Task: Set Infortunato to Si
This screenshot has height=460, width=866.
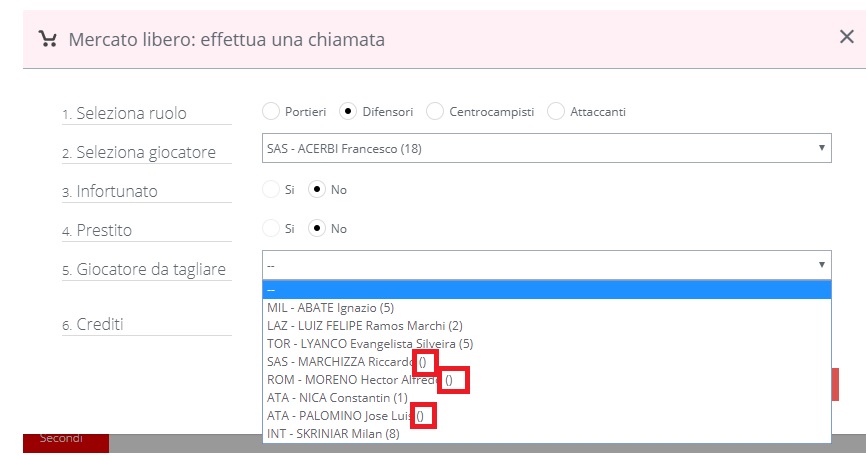Action: point(270,189)
